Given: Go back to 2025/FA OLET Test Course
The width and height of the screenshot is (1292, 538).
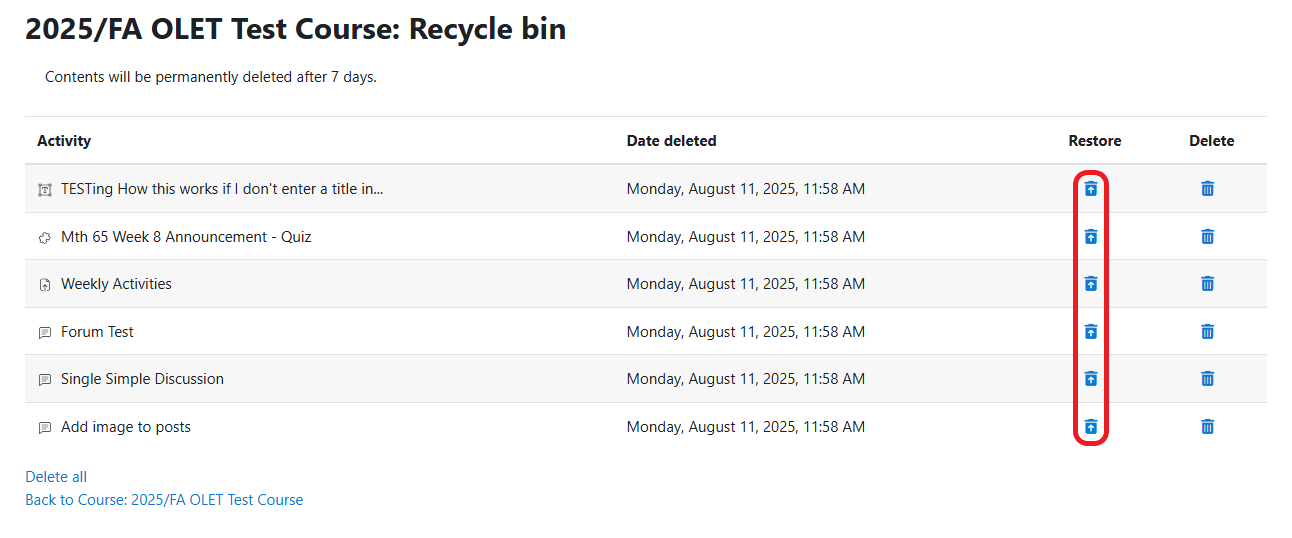Looking at the screenshot, I should (x=164, y=500).
